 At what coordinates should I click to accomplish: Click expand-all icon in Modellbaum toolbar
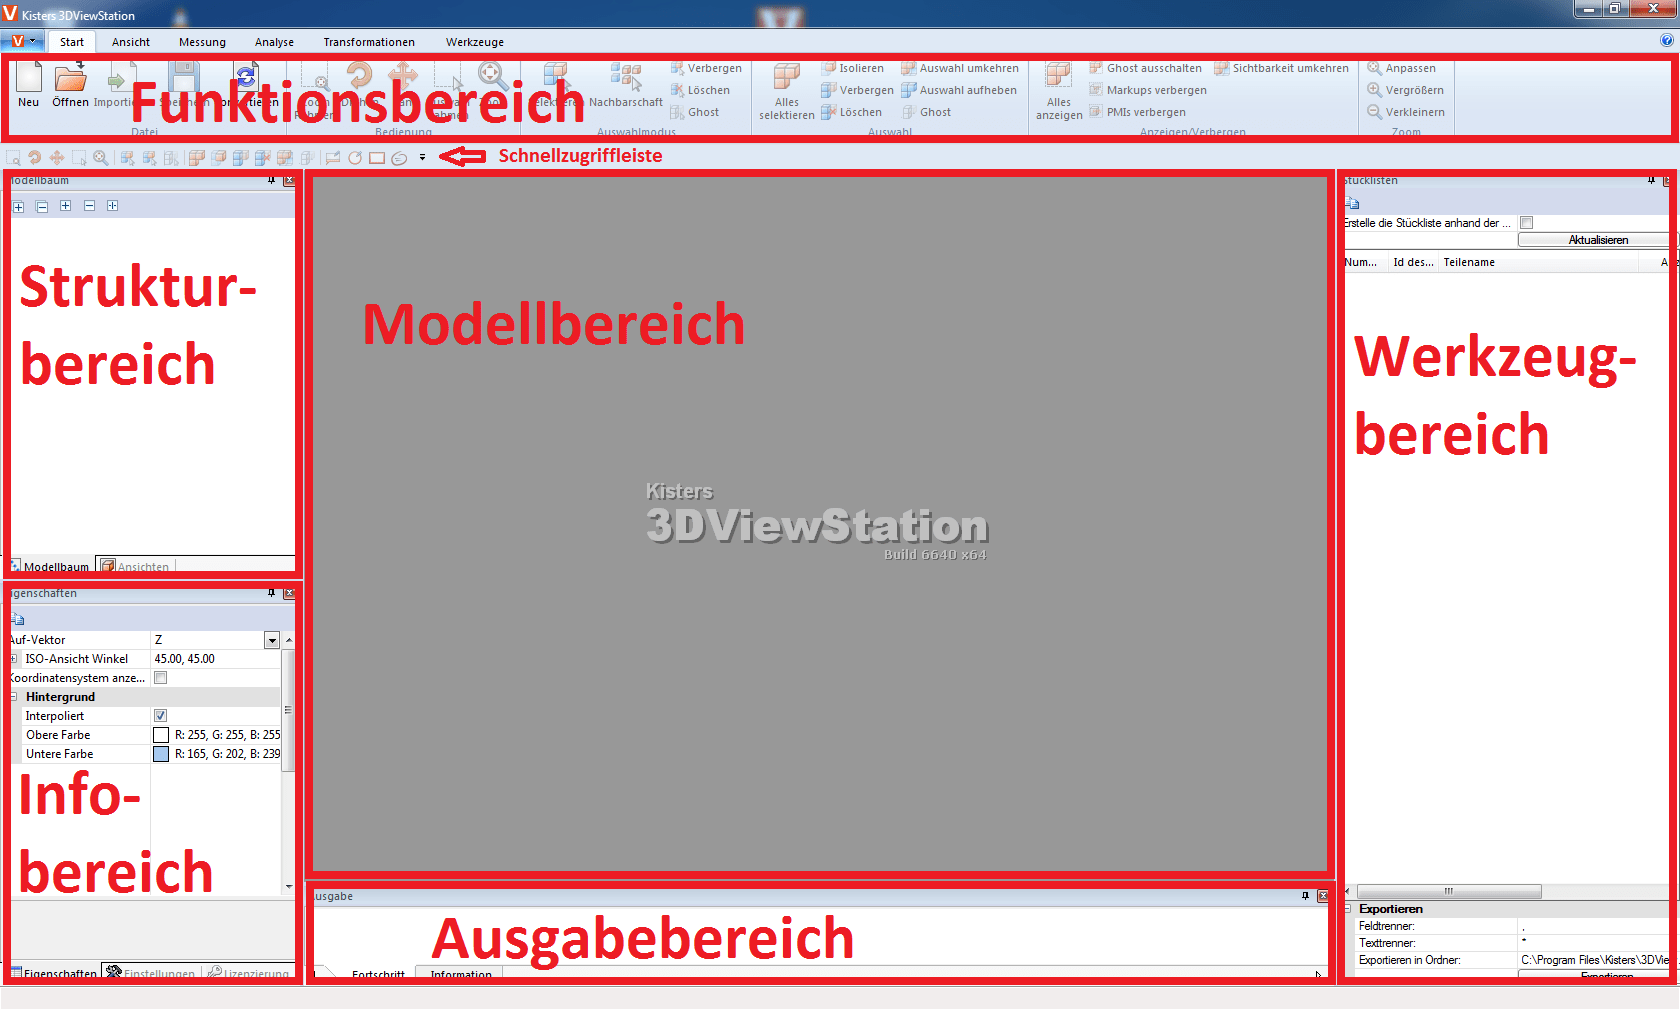tap(18, 207)
